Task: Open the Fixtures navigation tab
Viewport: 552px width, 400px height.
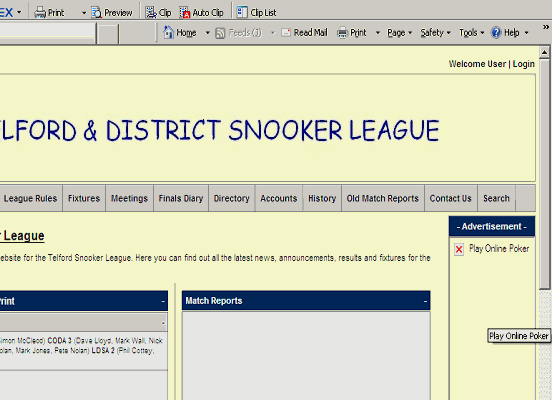Action: point(84,198)
